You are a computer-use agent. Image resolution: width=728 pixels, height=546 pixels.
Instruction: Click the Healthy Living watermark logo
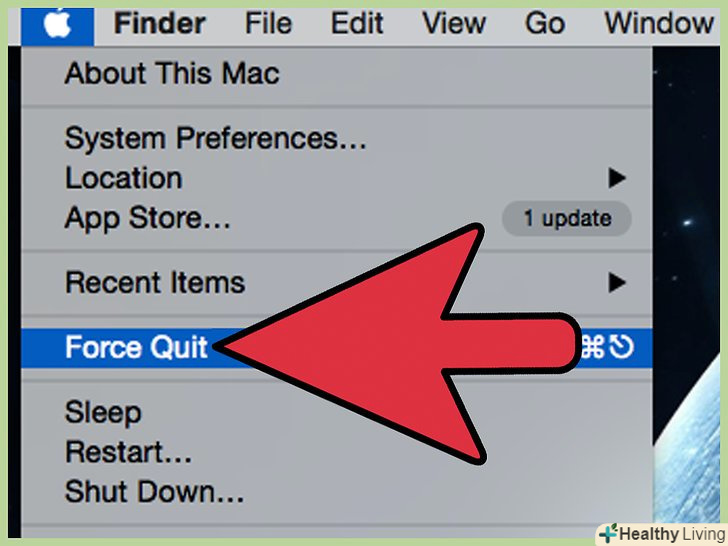tap(661, 534)
